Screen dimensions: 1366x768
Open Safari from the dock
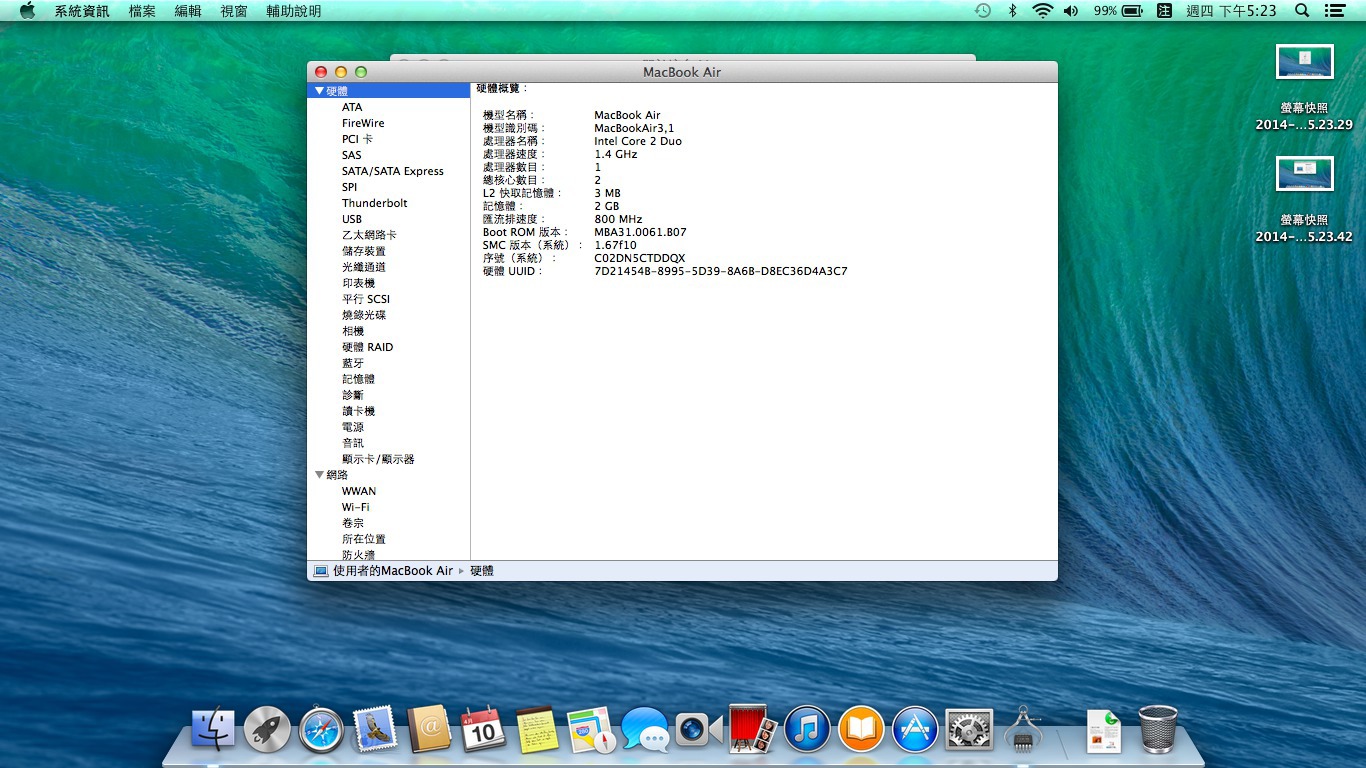(x=321, y=731)
